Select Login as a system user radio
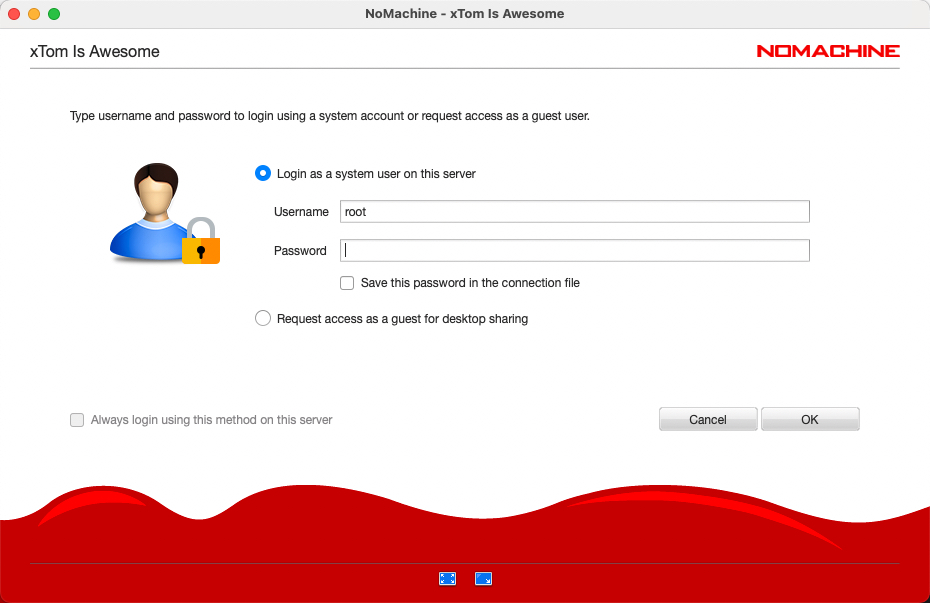930x603 pixels. [x=263, y=173]
